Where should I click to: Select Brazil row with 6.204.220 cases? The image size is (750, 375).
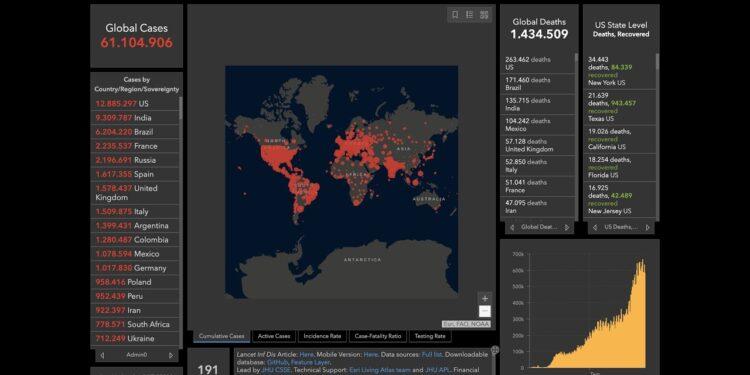(x=135, y=132)
